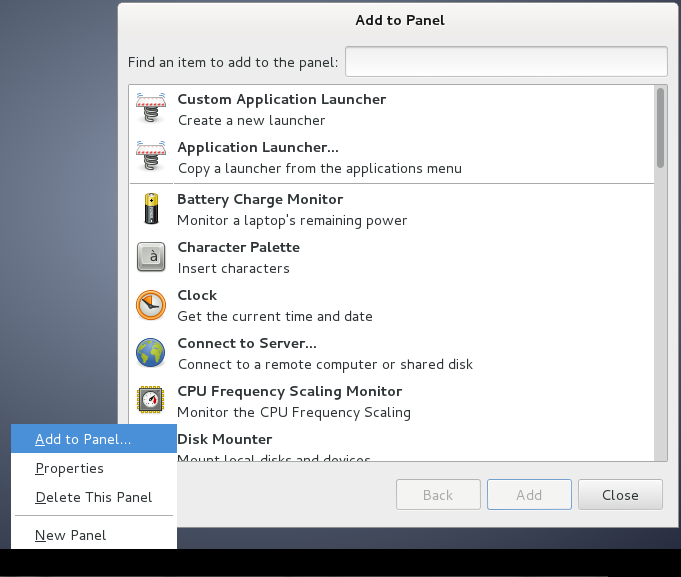Select 'Application Launcher...' list entry title
Viewport: 681px width, 577px height.
(258, 147)
